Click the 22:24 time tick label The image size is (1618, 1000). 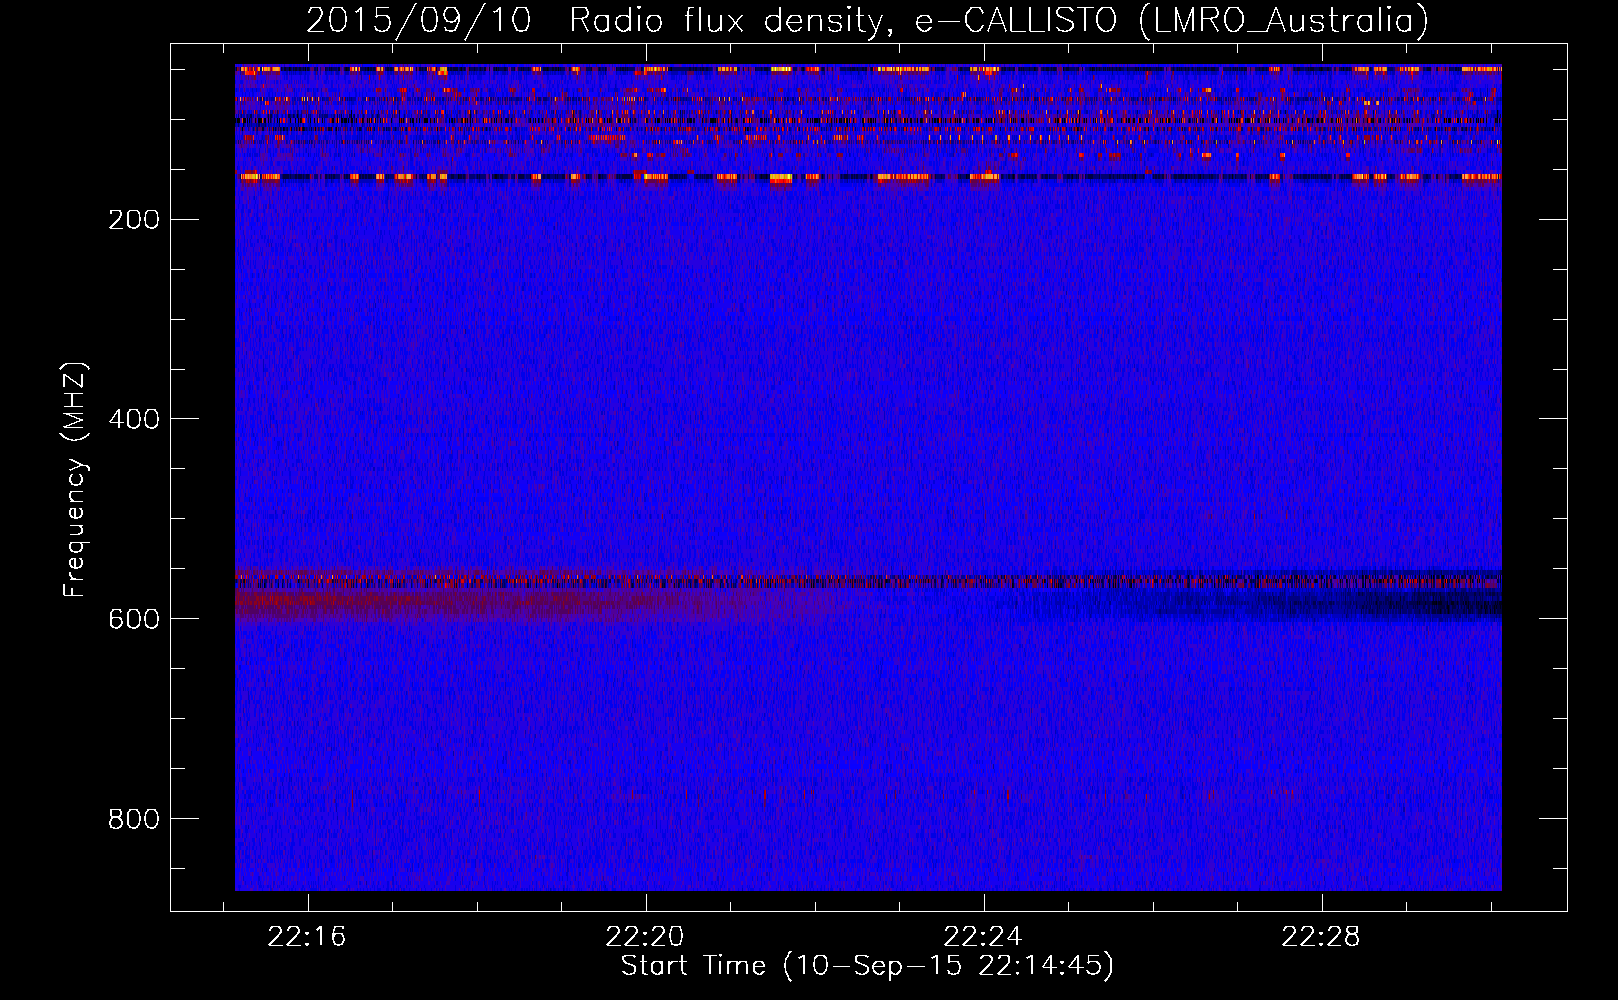point(983,937)
